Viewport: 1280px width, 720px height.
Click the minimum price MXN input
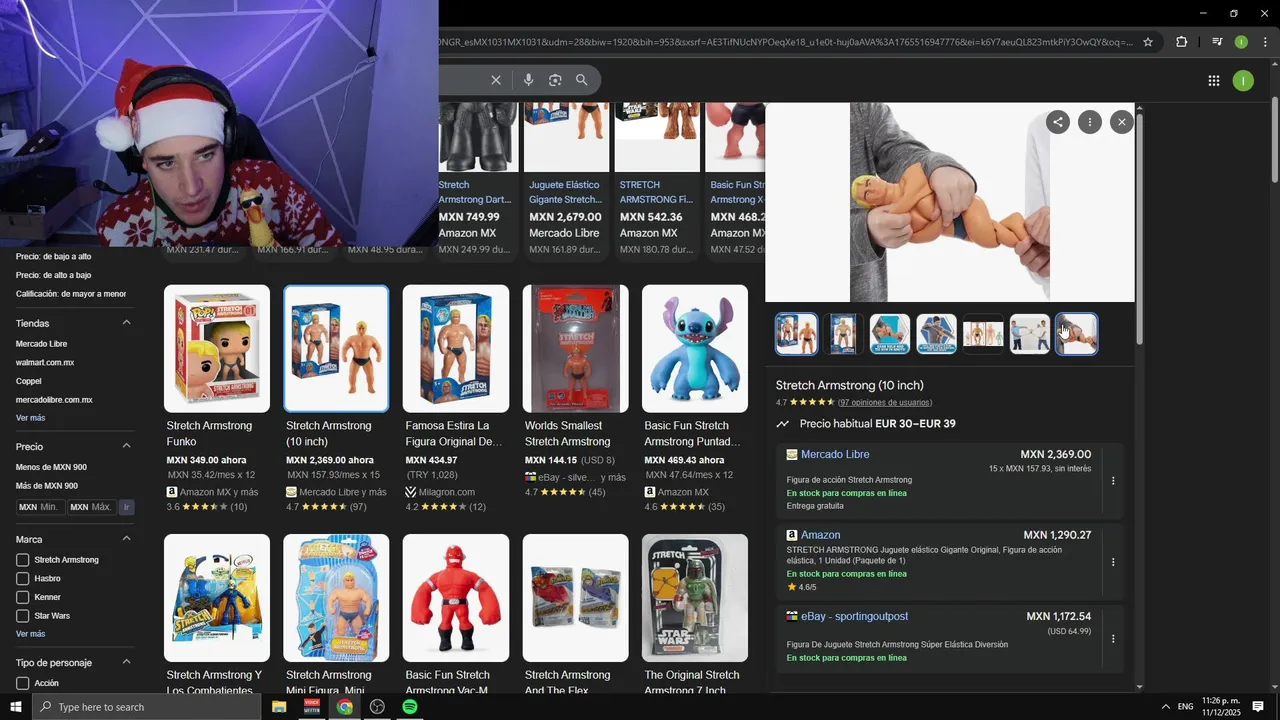coord(40,507)
